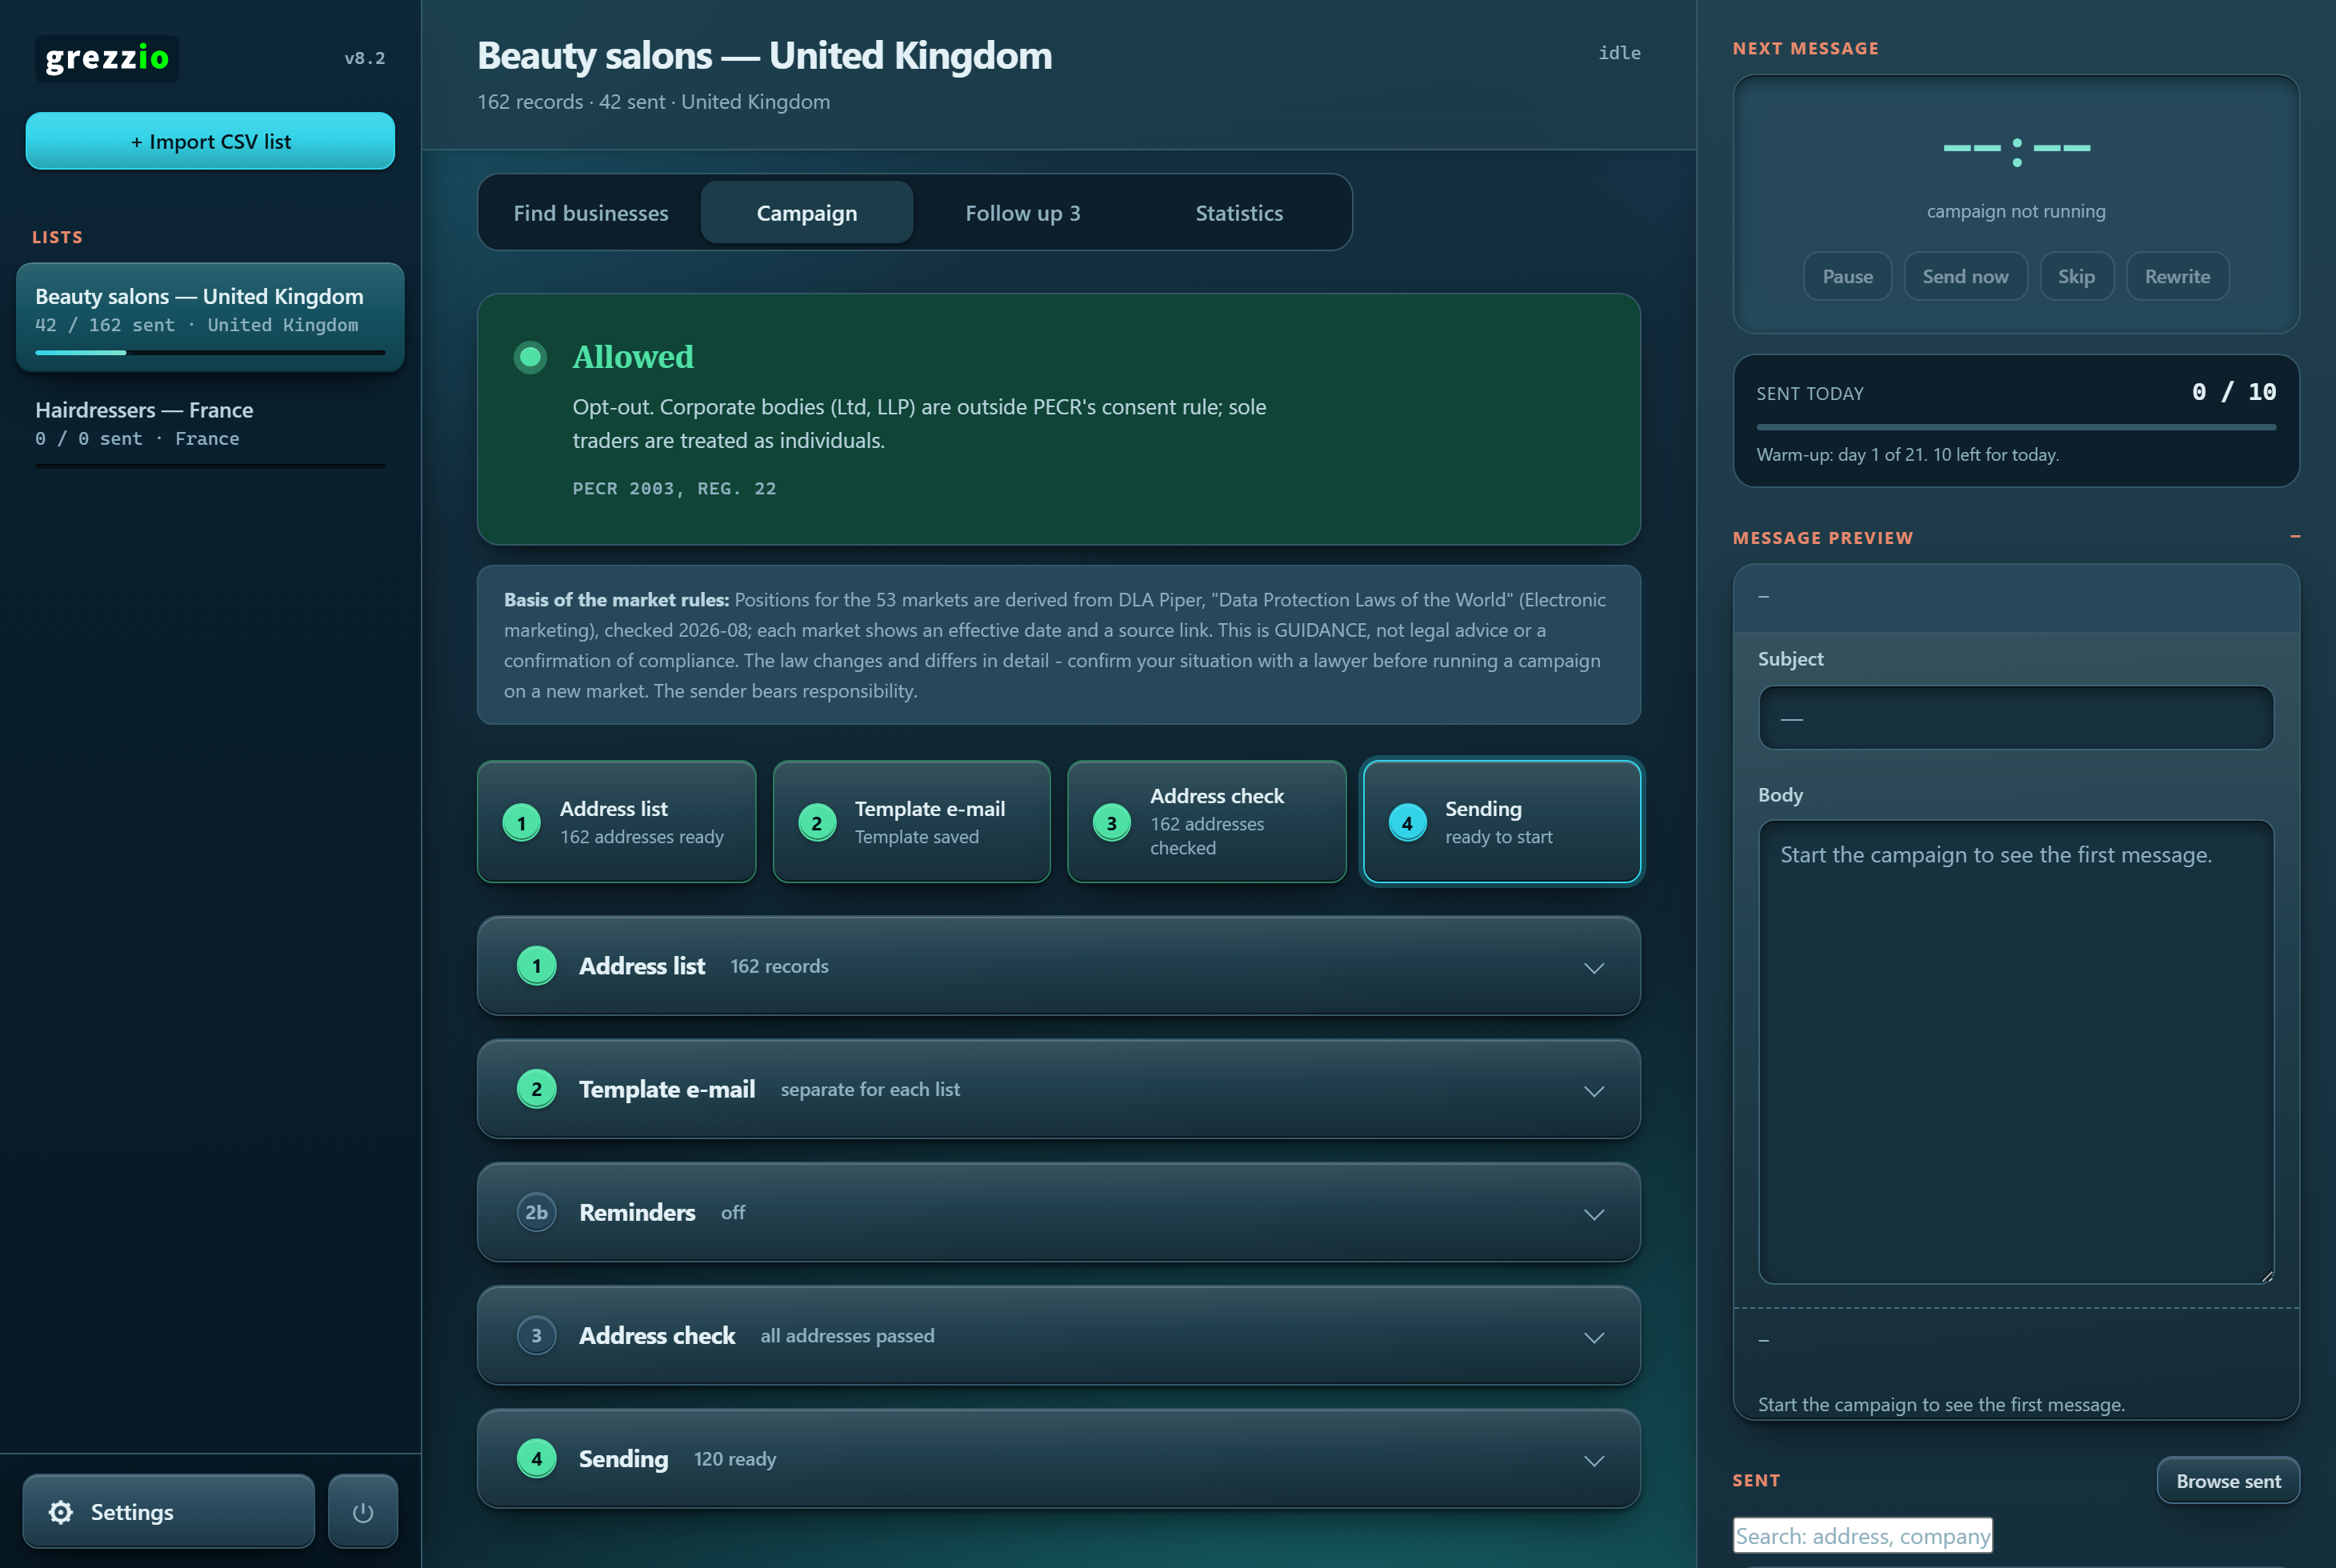Open the Sending ready to start card

[1502, 822]
